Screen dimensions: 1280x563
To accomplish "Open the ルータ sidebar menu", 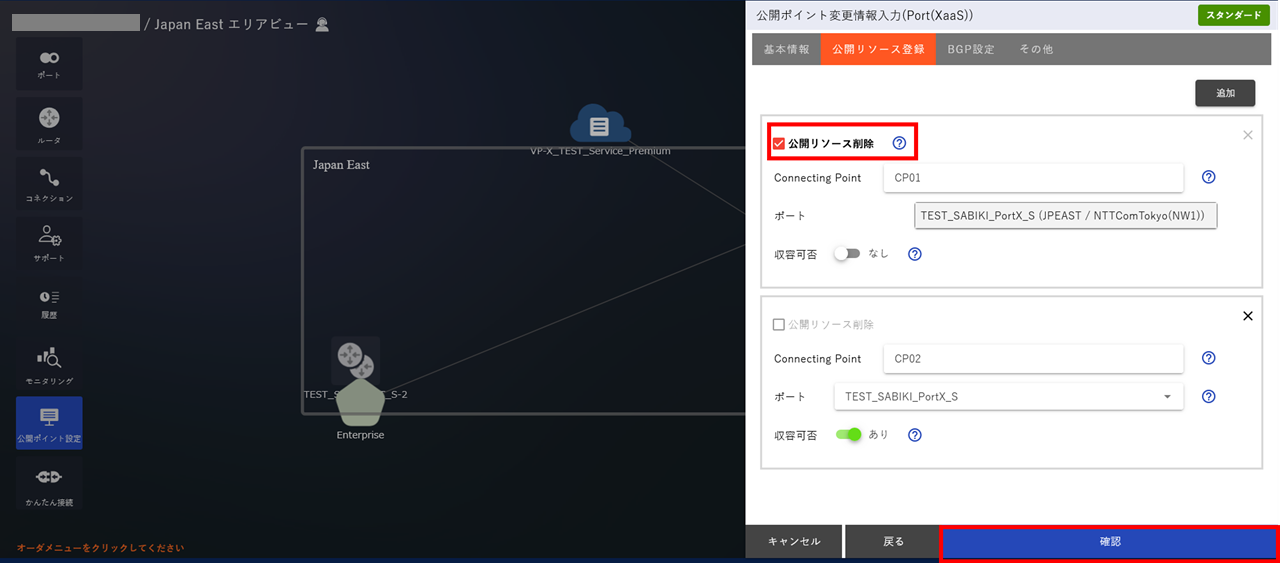I will (49, 124).
